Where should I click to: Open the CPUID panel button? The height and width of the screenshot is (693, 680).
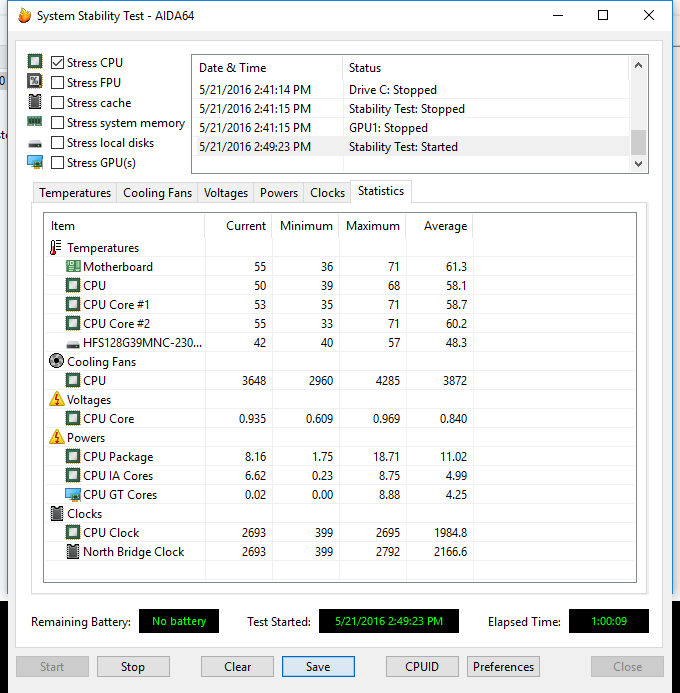422,666
